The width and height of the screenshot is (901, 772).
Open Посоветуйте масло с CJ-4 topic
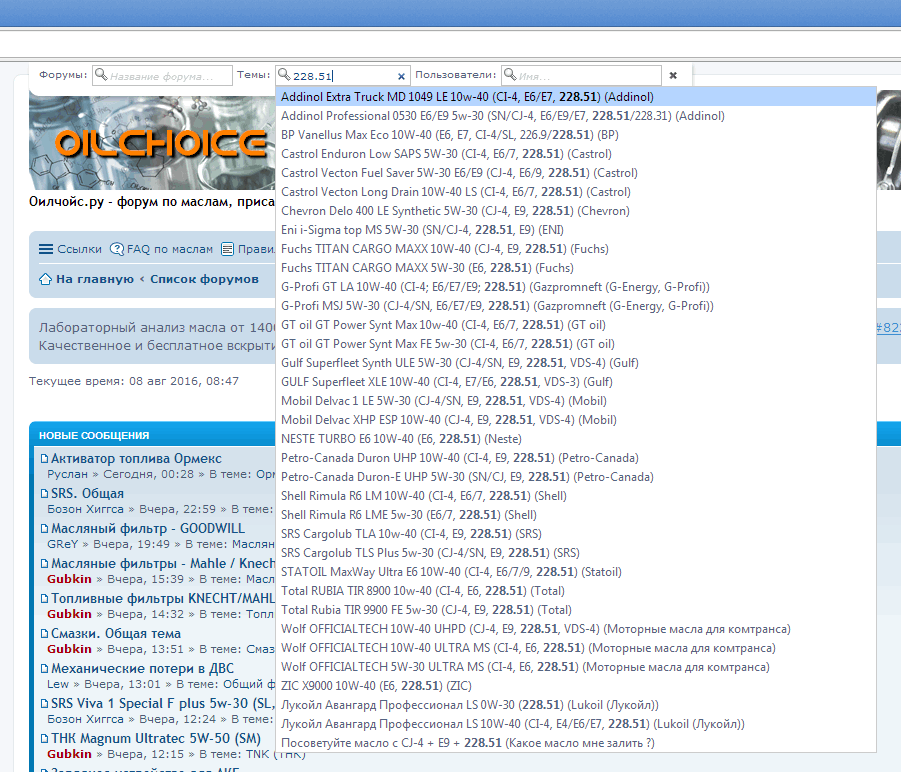pos(576,741)
